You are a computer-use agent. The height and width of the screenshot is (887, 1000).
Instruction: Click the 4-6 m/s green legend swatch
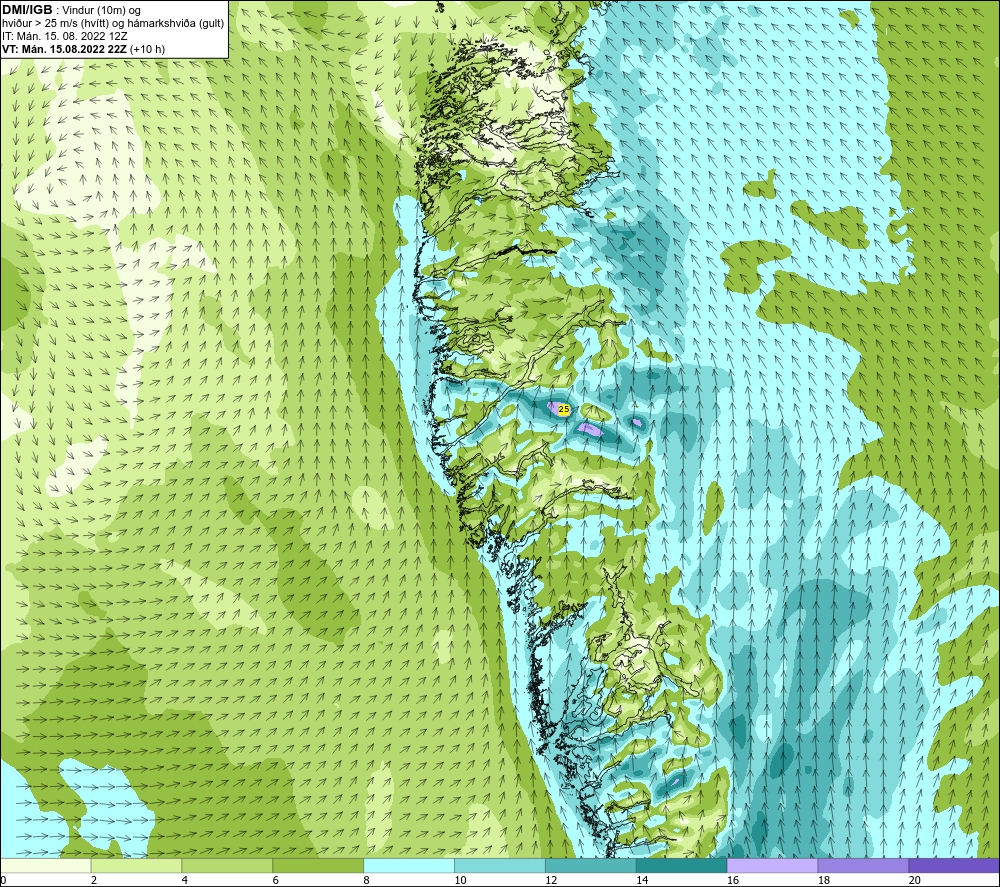pyautogui.click(x=227, y=866)
